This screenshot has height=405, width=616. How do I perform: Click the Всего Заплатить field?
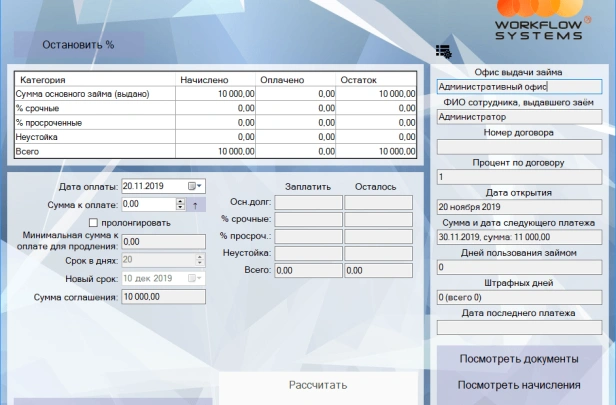tap(307, 270)
